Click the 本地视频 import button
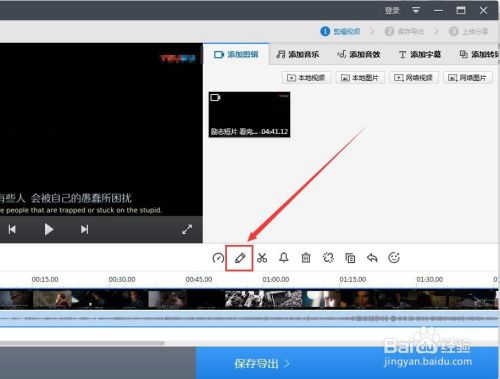 [x=306, y=78]
